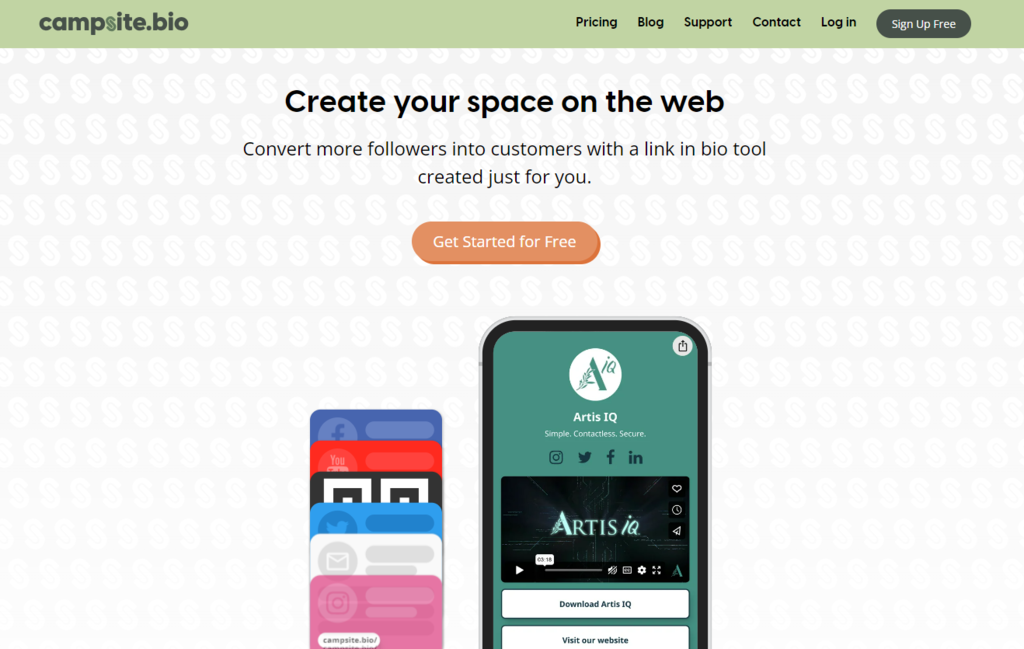Seek along the video progress bar
Image resolution: width=1024 pixels, height=649 pixels.
573,570
